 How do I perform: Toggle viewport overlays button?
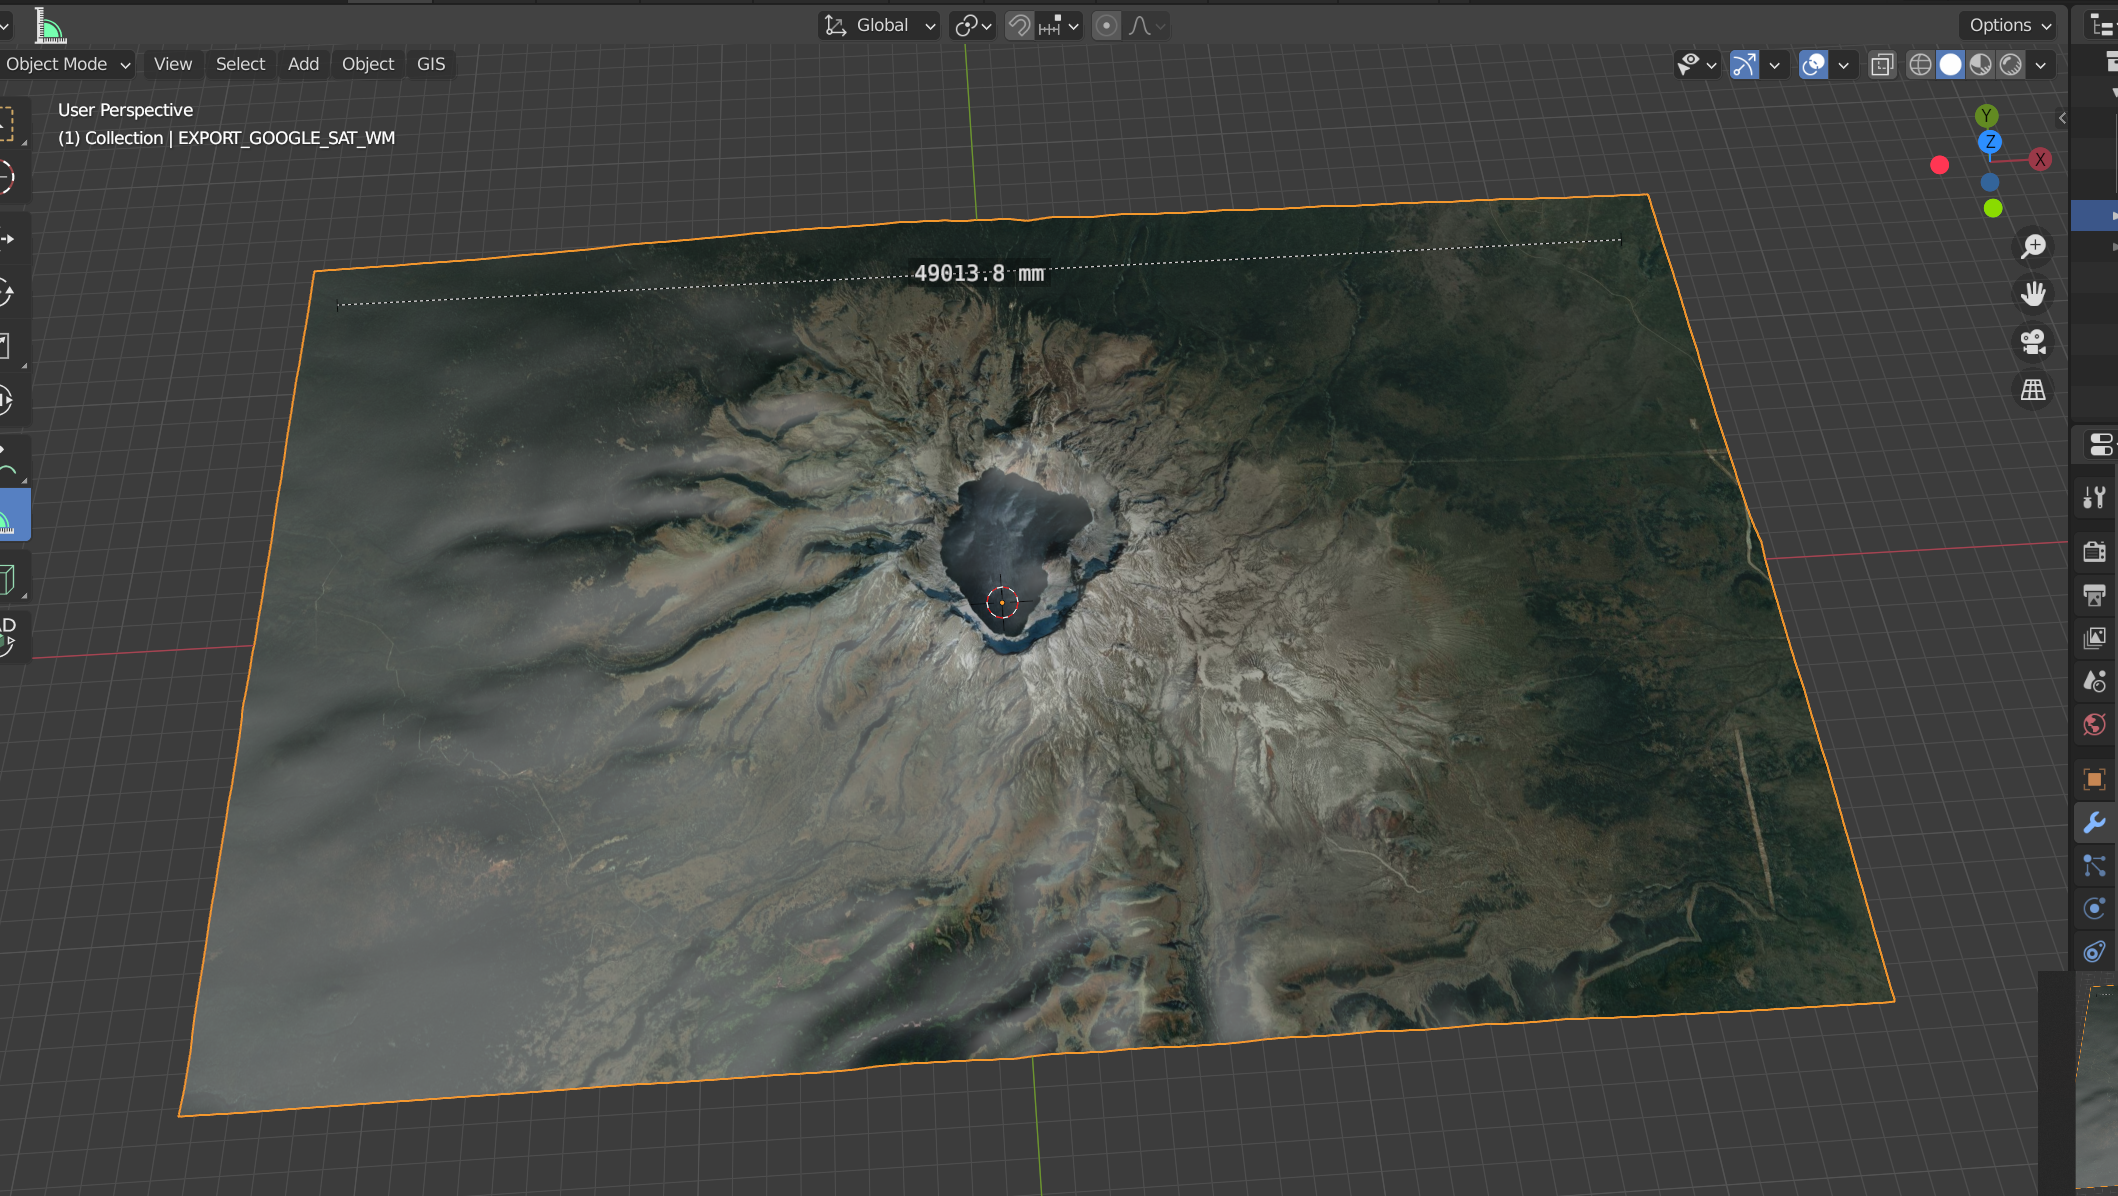[1813, 65]
